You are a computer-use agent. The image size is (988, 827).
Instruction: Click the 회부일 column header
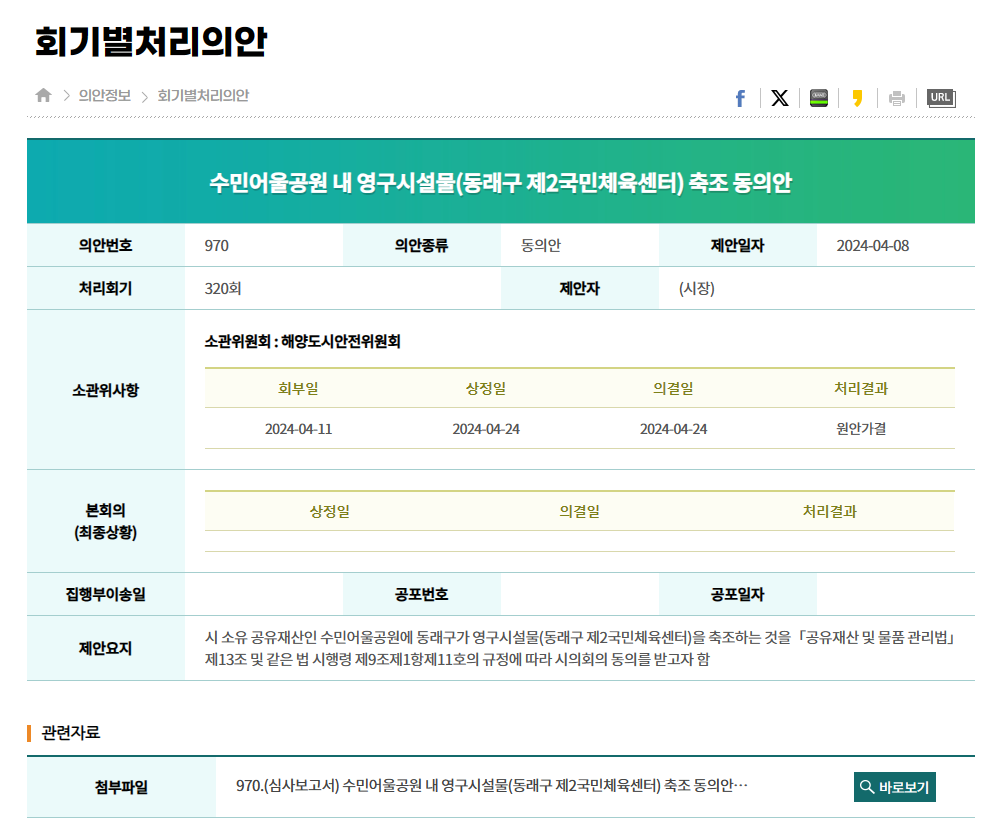pos(298,388)
